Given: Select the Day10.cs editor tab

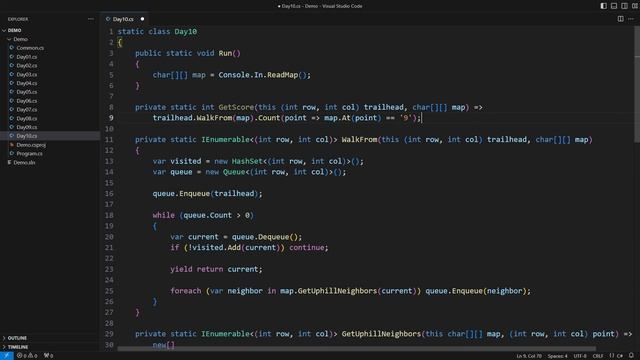Looking at the screenshot, I should (x=124, y=19).
